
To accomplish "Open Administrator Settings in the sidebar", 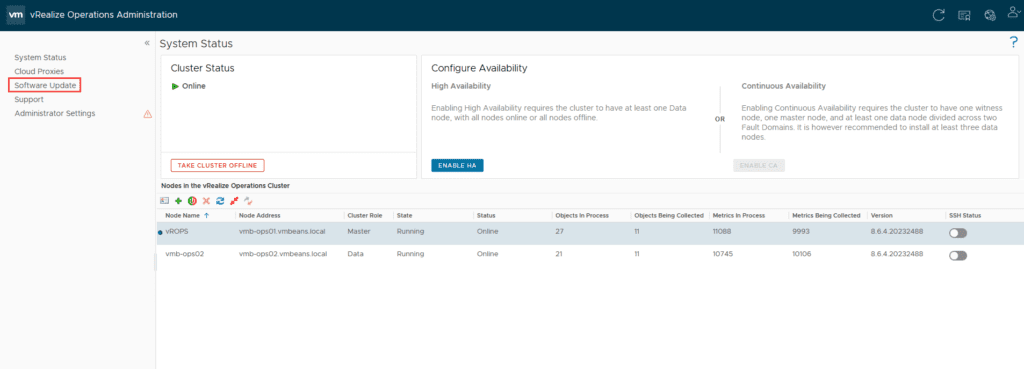I will 55,114.
